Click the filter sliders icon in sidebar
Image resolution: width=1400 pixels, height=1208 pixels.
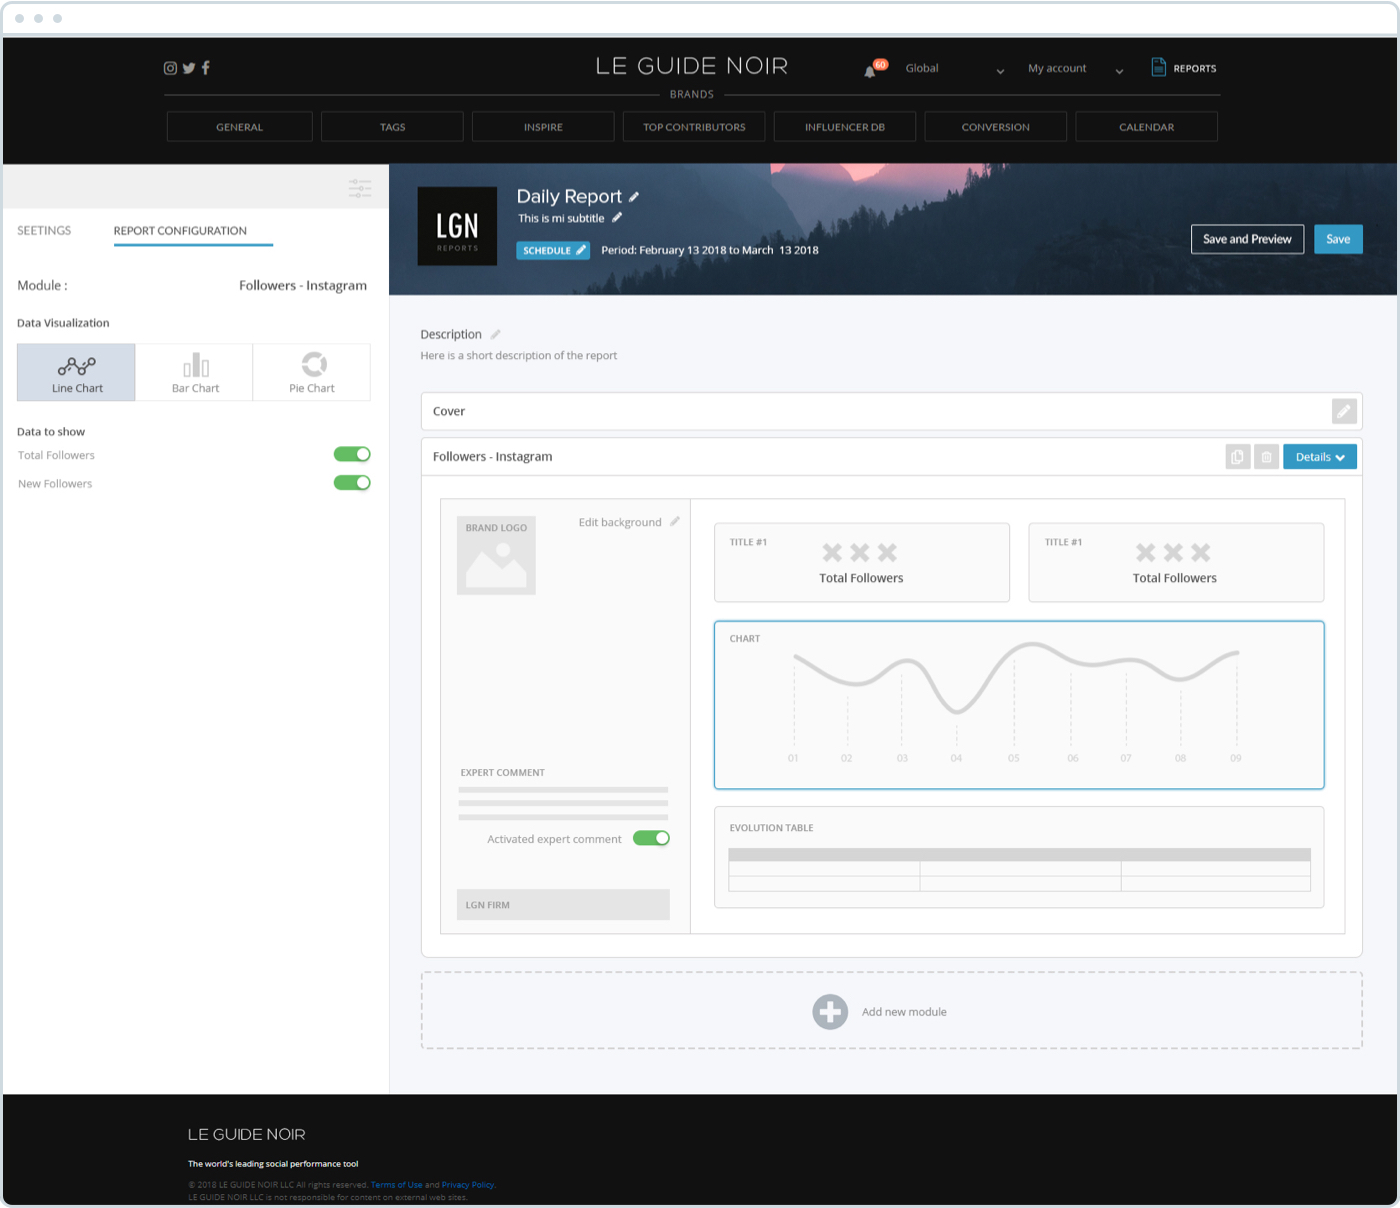point(360,187)
